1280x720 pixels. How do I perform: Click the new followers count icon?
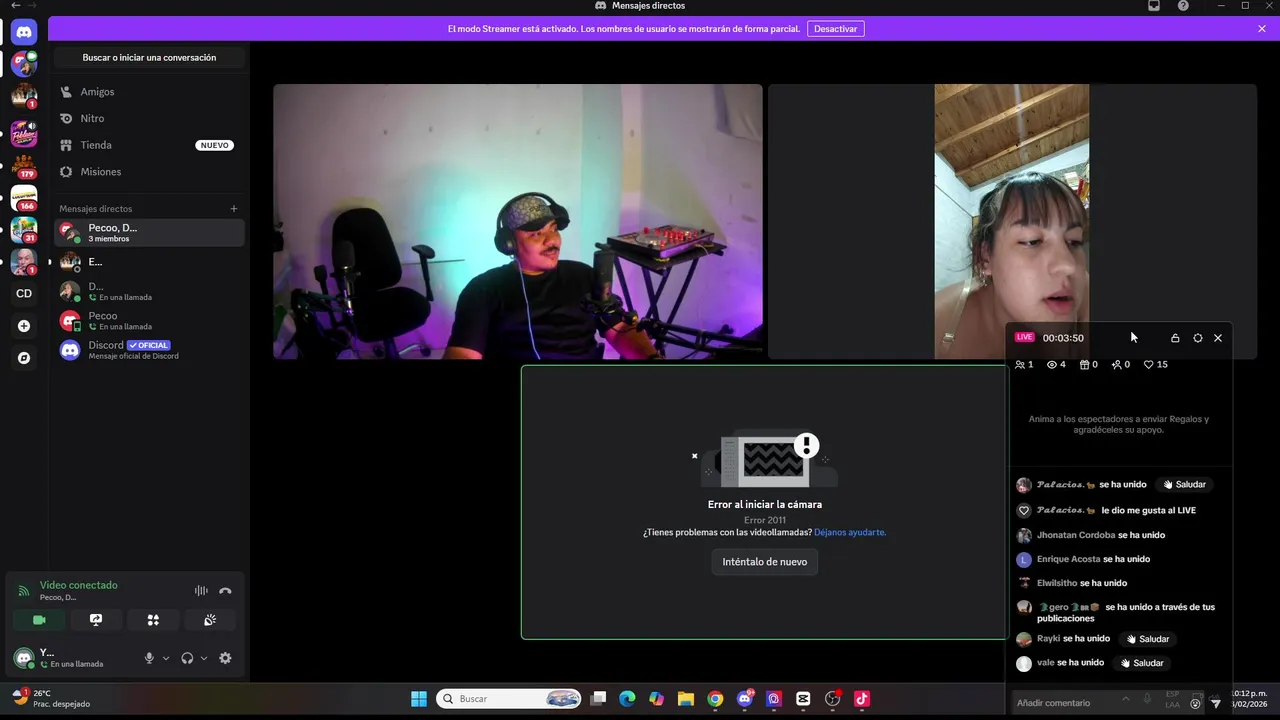(x=1121, y=365)
